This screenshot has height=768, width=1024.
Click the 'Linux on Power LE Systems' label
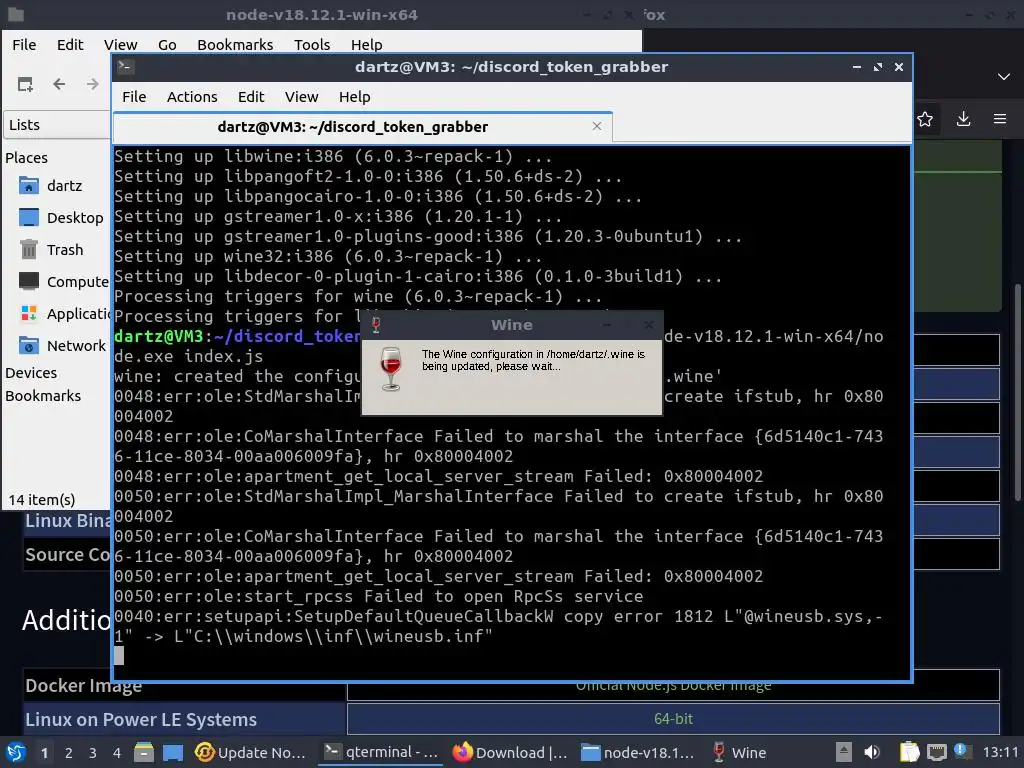141,720
